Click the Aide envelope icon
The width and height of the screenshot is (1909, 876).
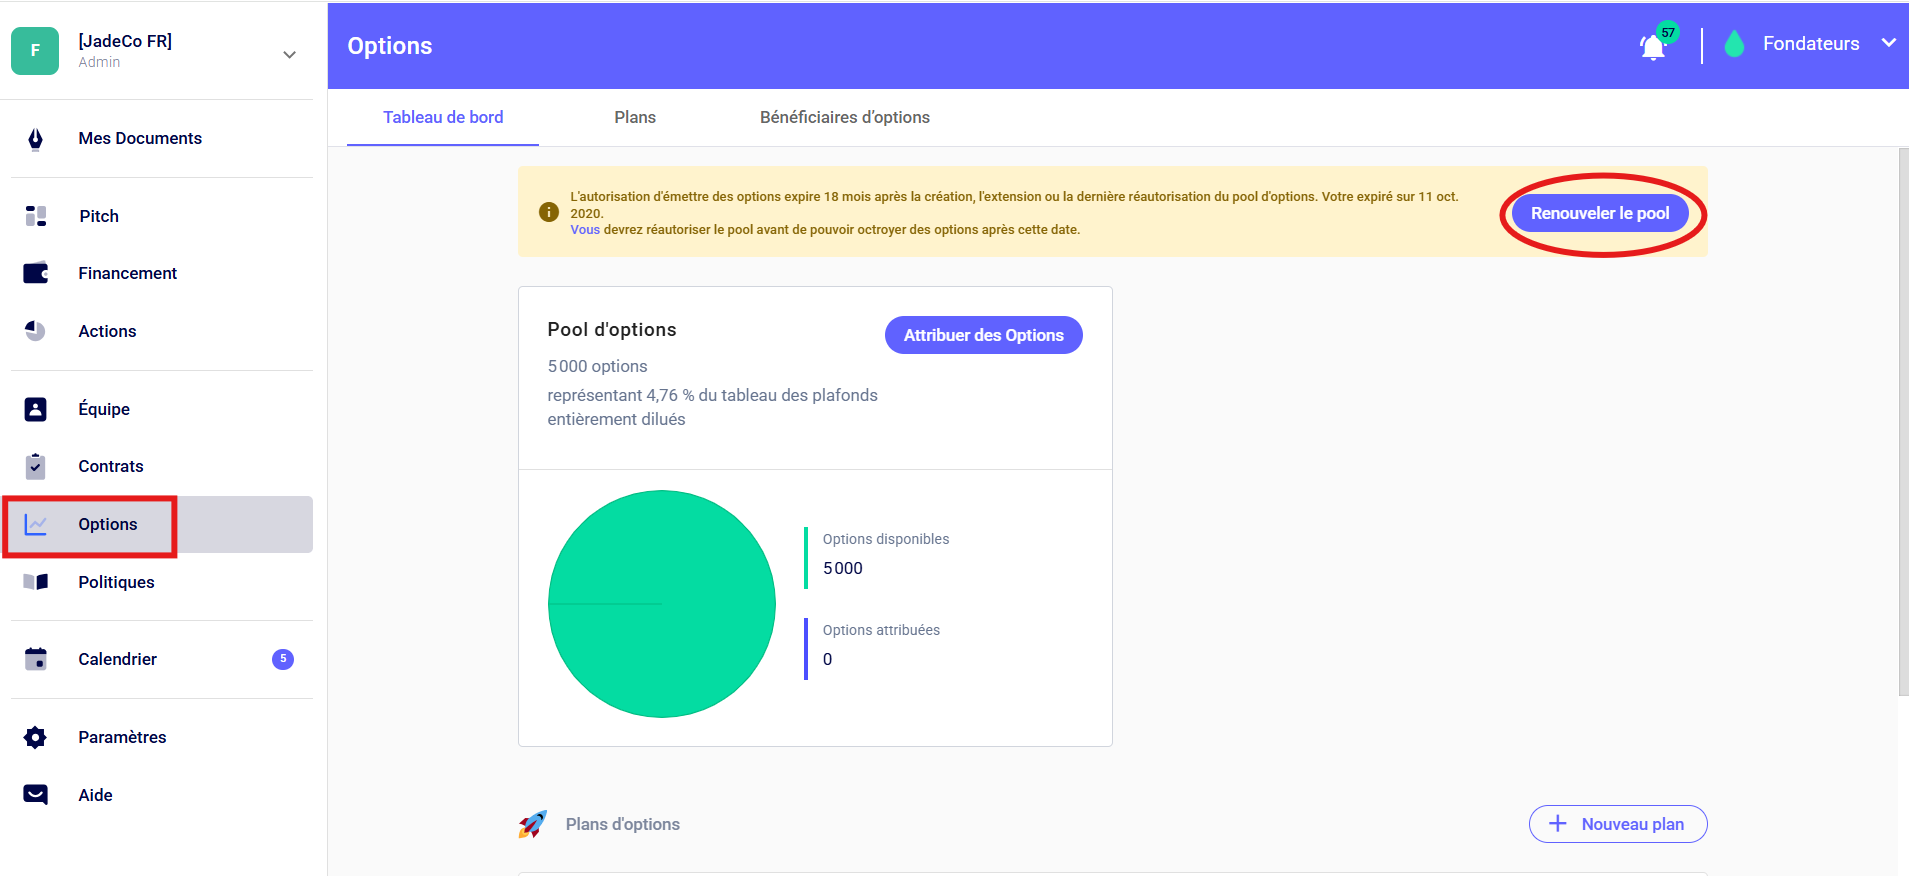click(36, 795)
